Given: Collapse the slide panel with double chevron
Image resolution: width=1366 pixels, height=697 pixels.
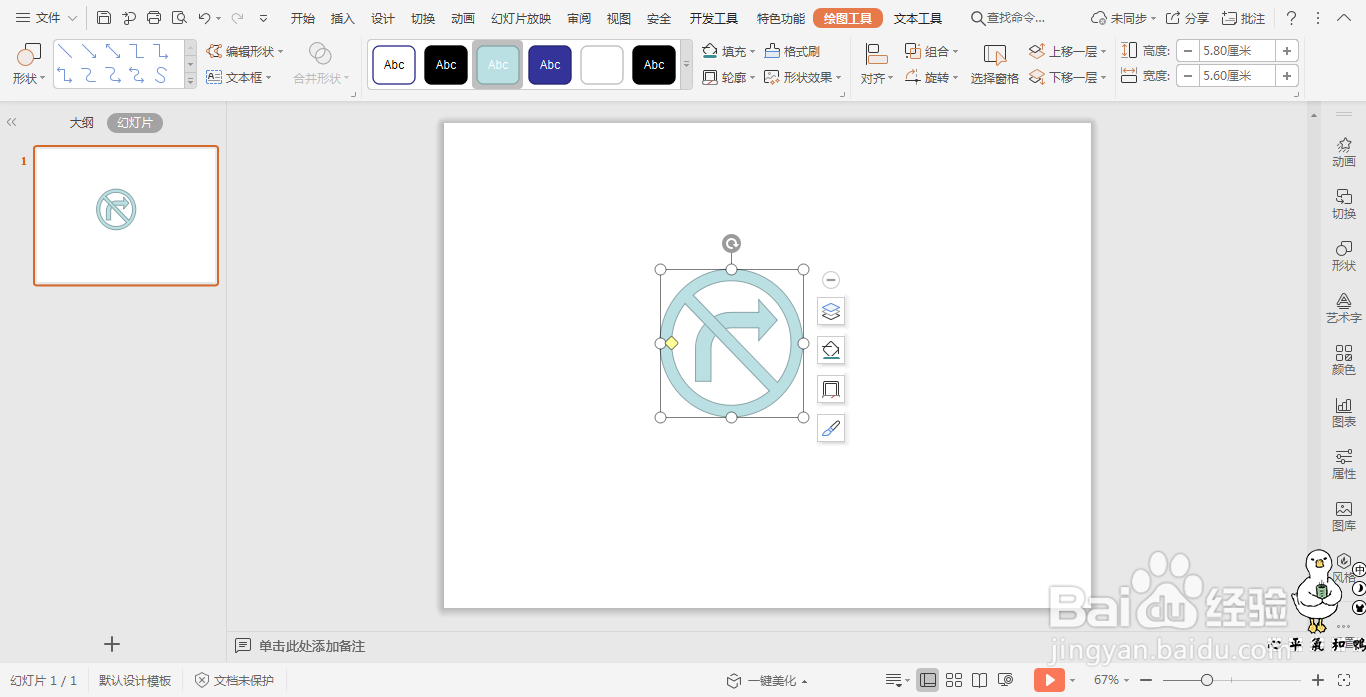Looking at the screenshot, I should (x=12, y=122).
